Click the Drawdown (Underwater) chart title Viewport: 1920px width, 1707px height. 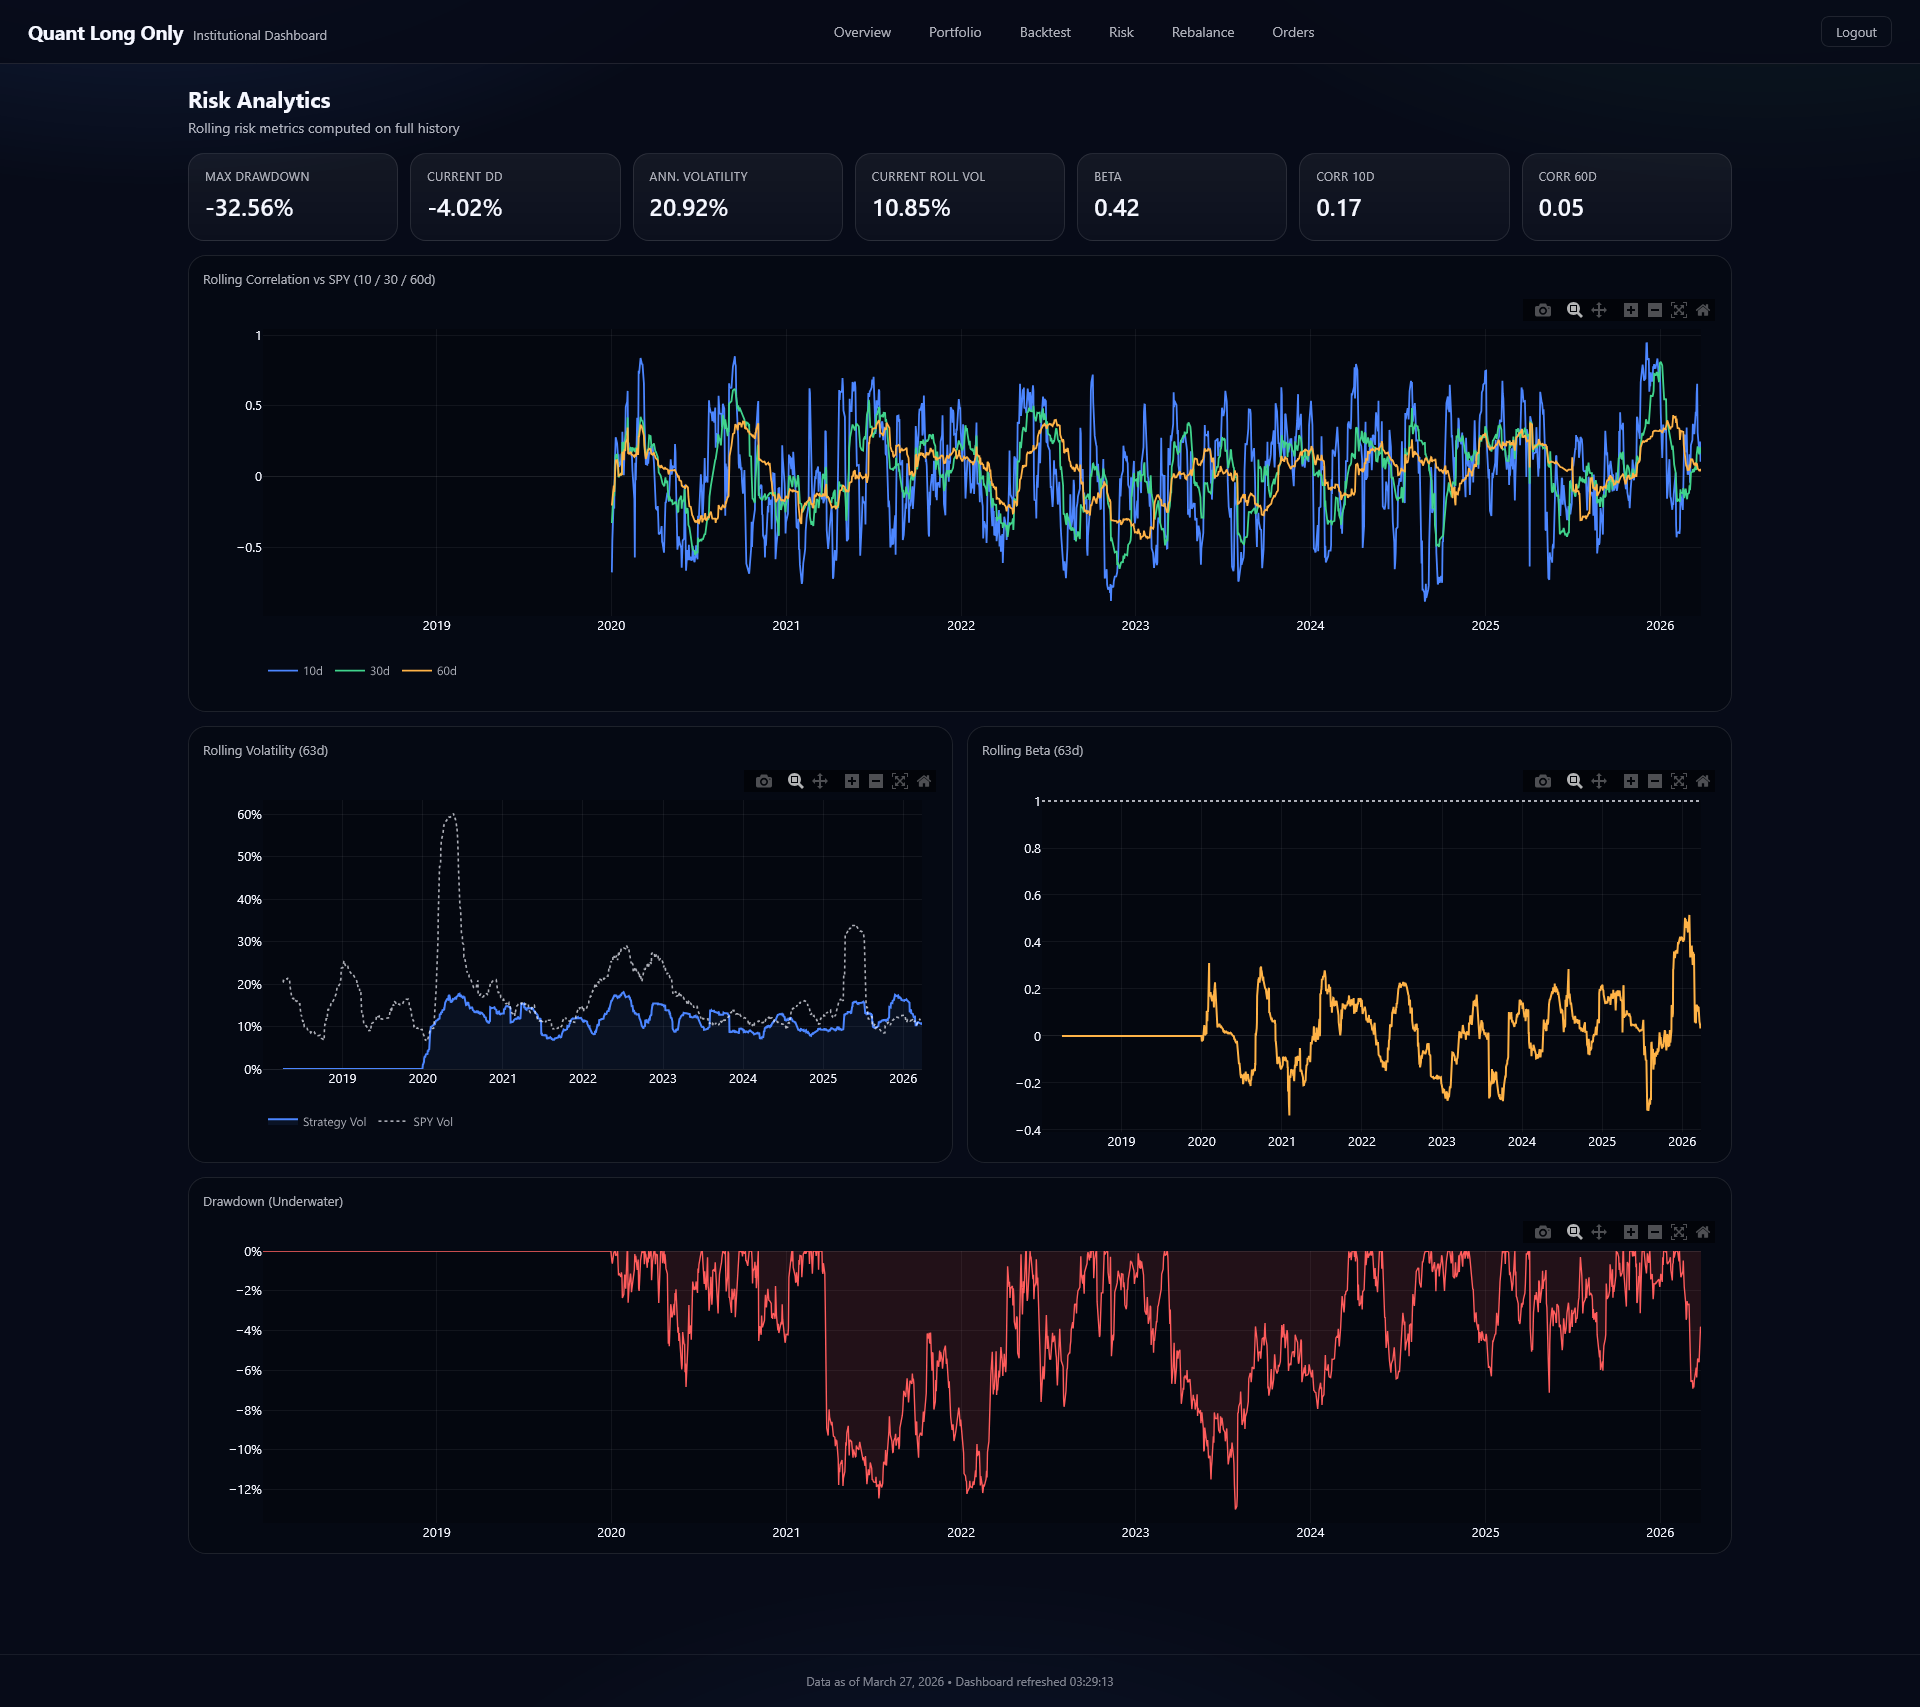(x=272, y=1202)
